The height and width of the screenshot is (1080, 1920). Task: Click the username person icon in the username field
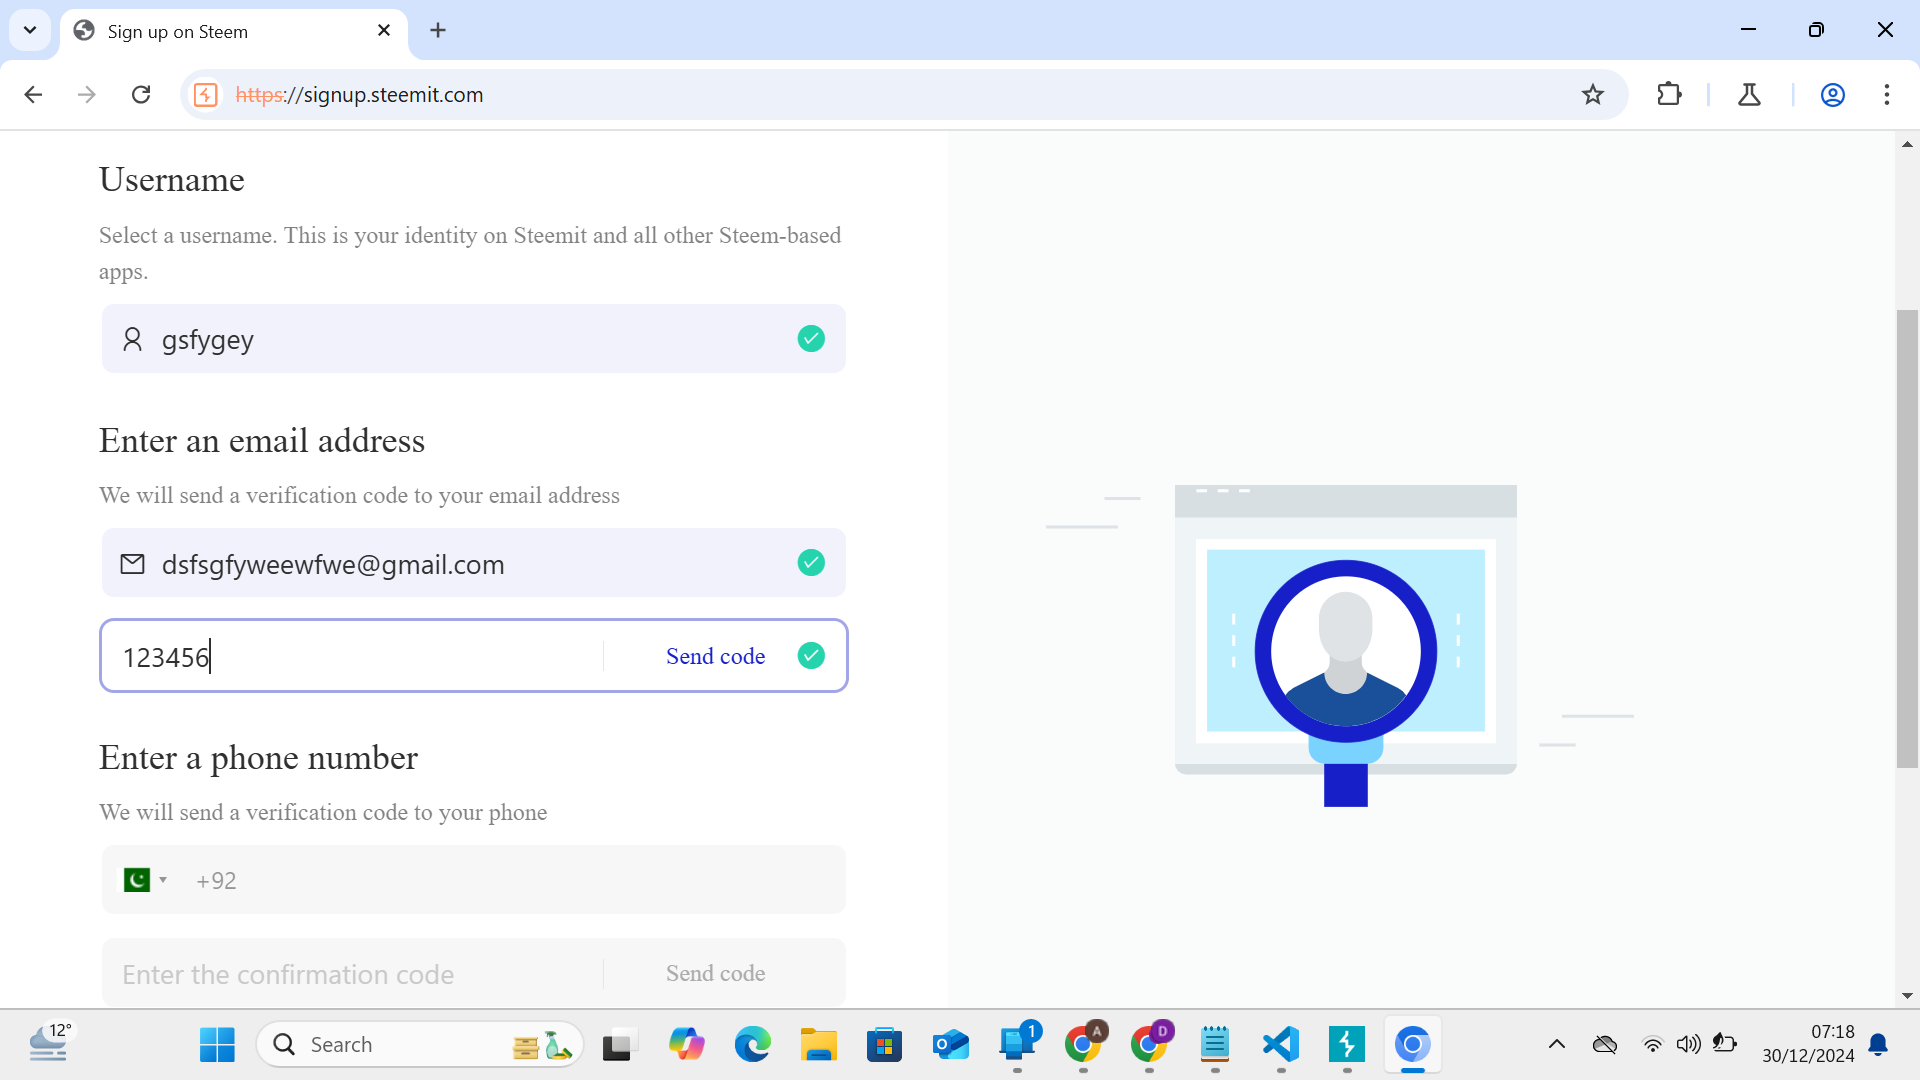[133, 339]
